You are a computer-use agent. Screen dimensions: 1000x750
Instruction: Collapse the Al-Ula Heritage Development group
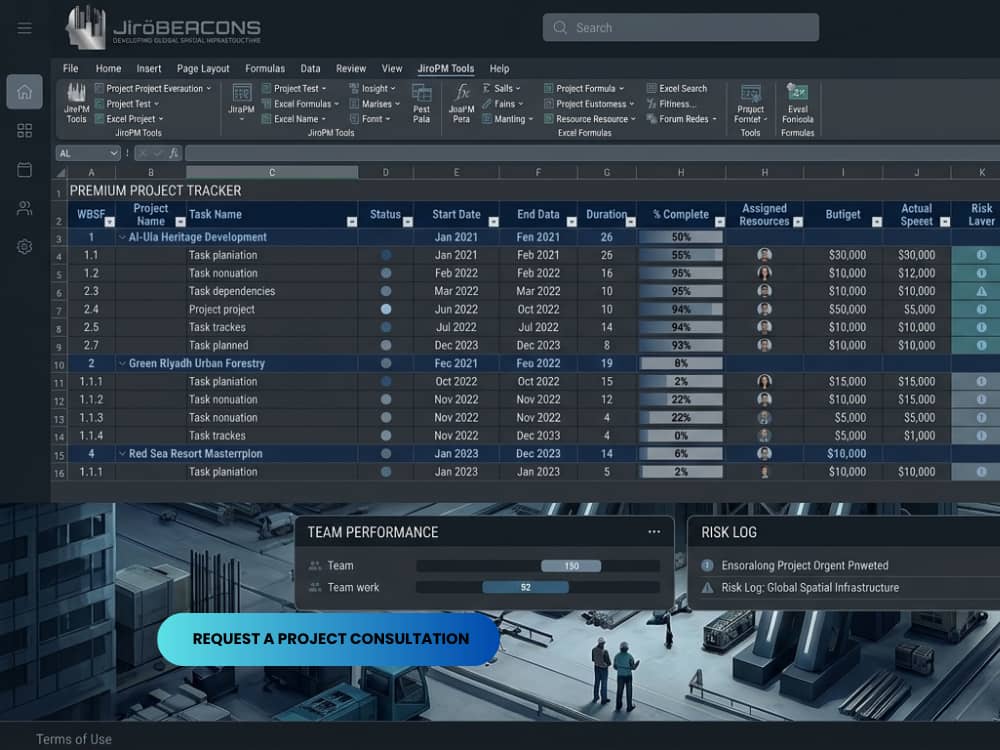[x=122, y=237]
